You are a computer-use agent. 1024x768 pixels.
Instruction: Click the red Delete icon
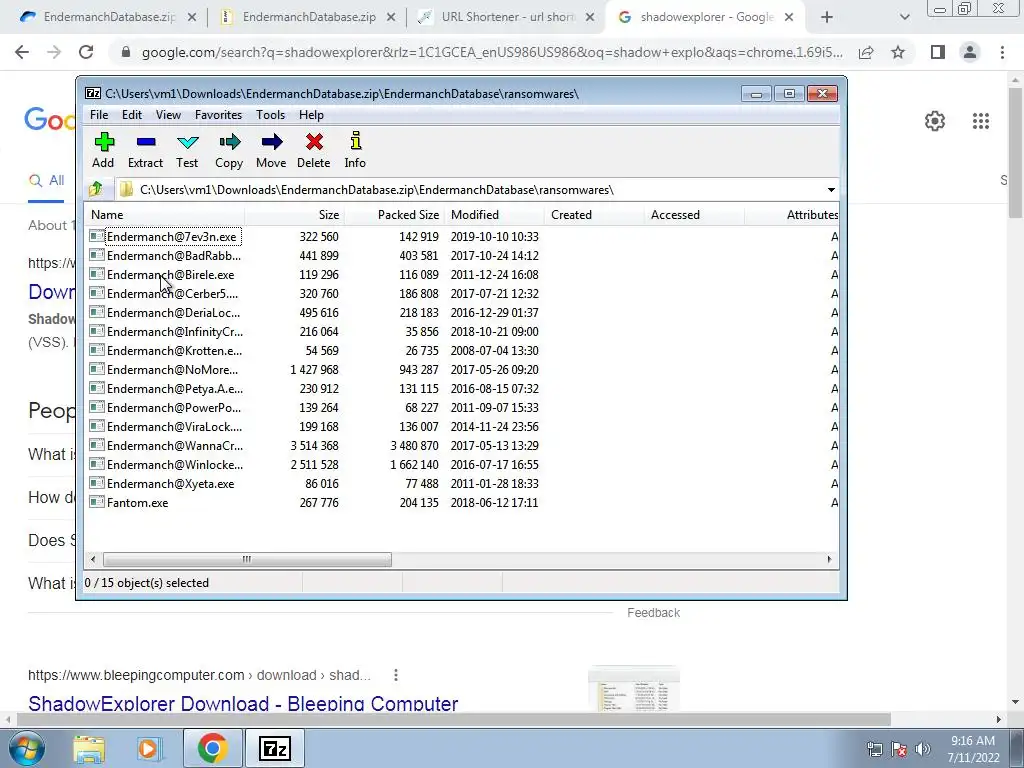coord(313,150)
